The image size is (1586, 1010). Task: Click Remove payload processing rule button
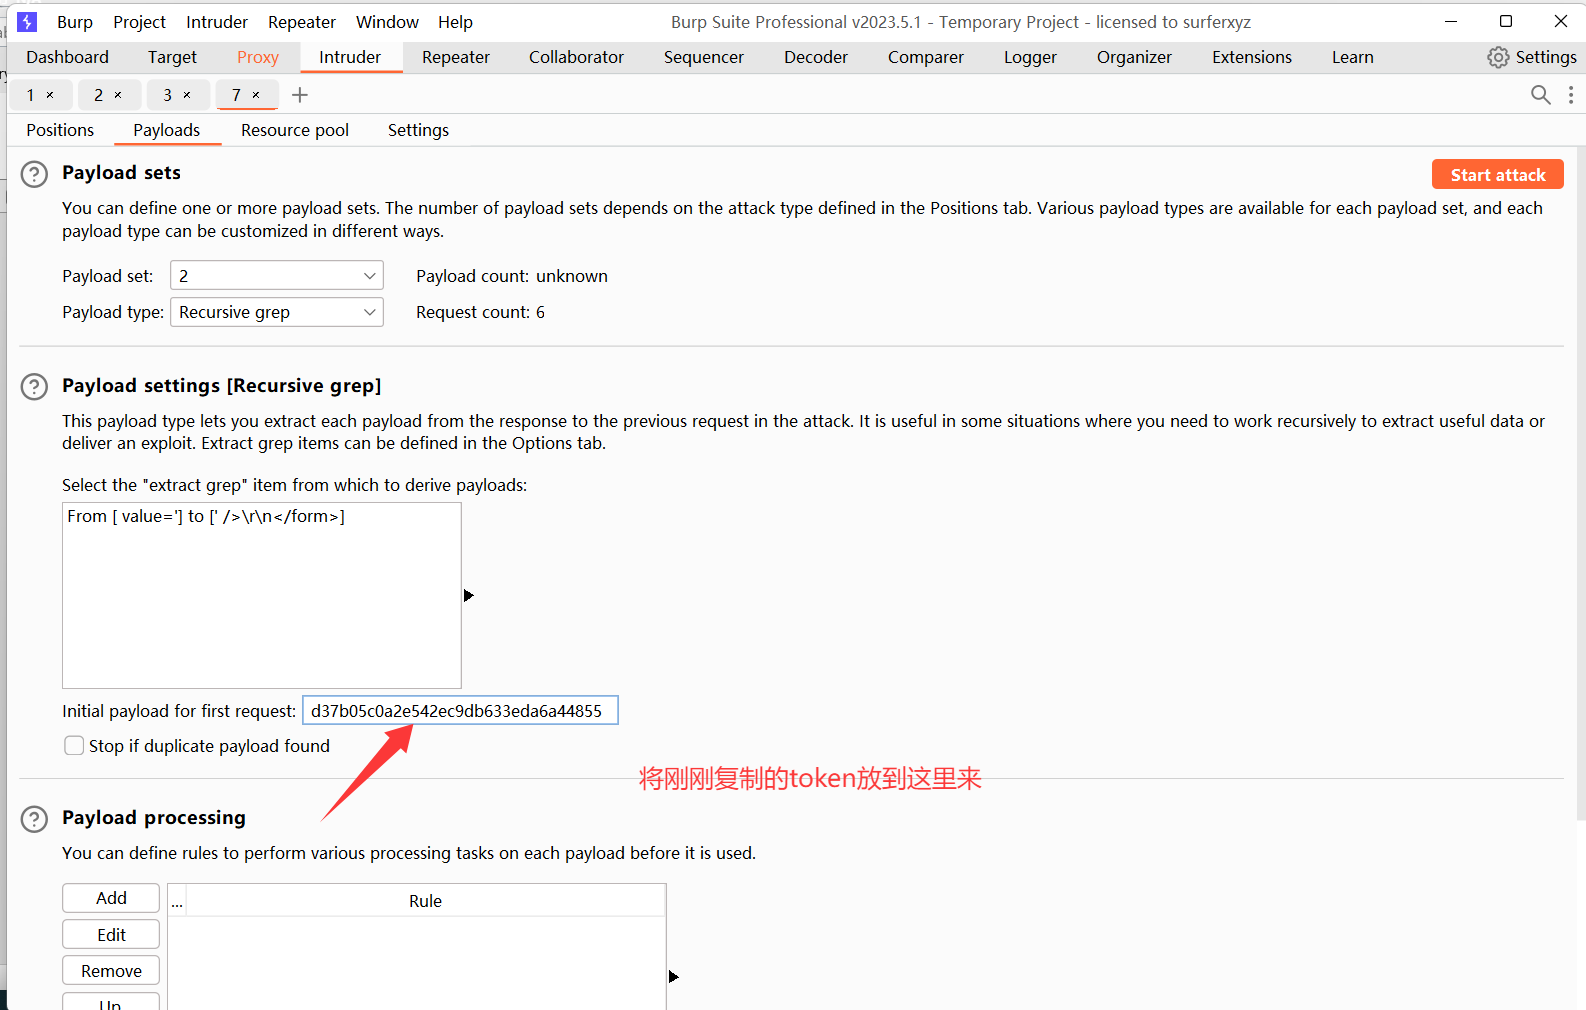pos(111,971)
